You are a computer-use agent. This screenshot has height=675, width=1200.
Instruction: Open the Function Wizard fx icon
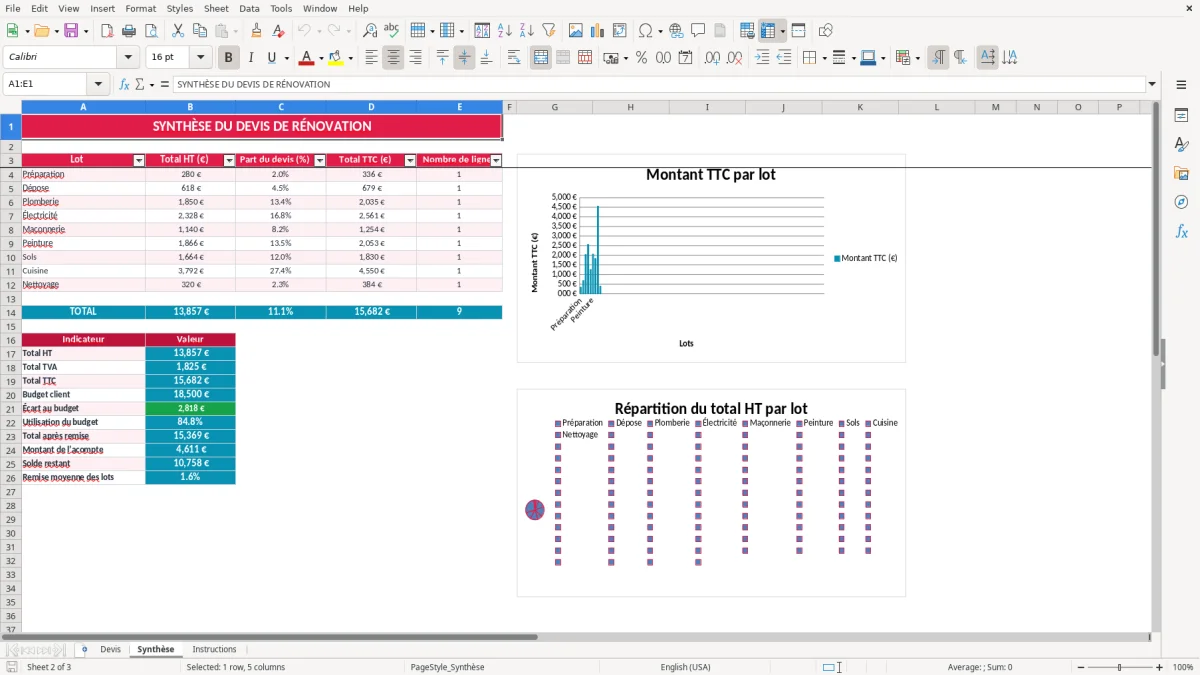124,84
